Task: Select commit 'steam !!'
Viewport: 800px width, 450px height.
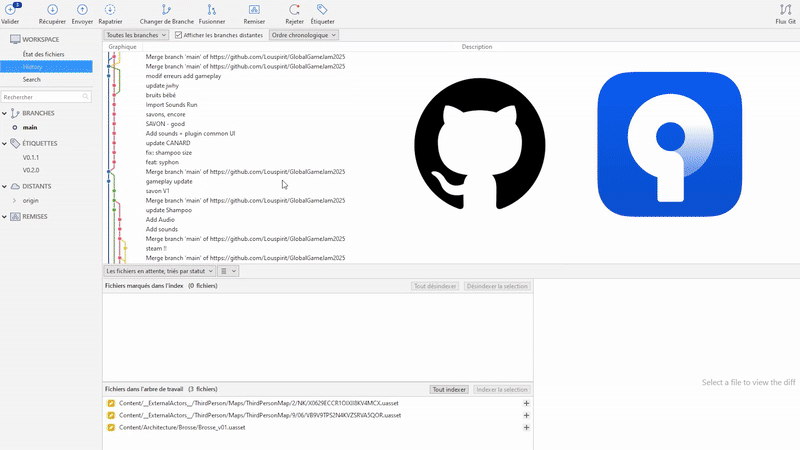Action: point(156,248)
